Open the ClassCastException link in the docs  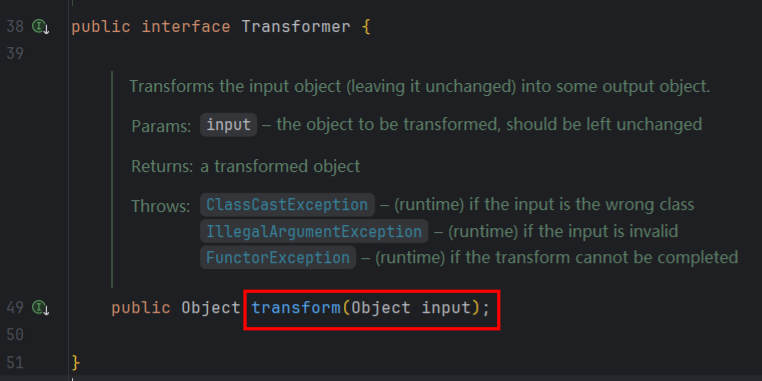pos(287,205)
